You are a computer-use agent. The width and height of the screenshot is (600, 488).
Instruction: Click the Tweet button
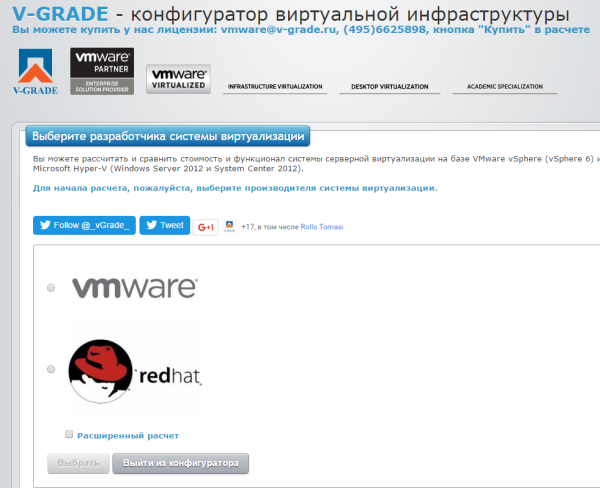point(165,225)
